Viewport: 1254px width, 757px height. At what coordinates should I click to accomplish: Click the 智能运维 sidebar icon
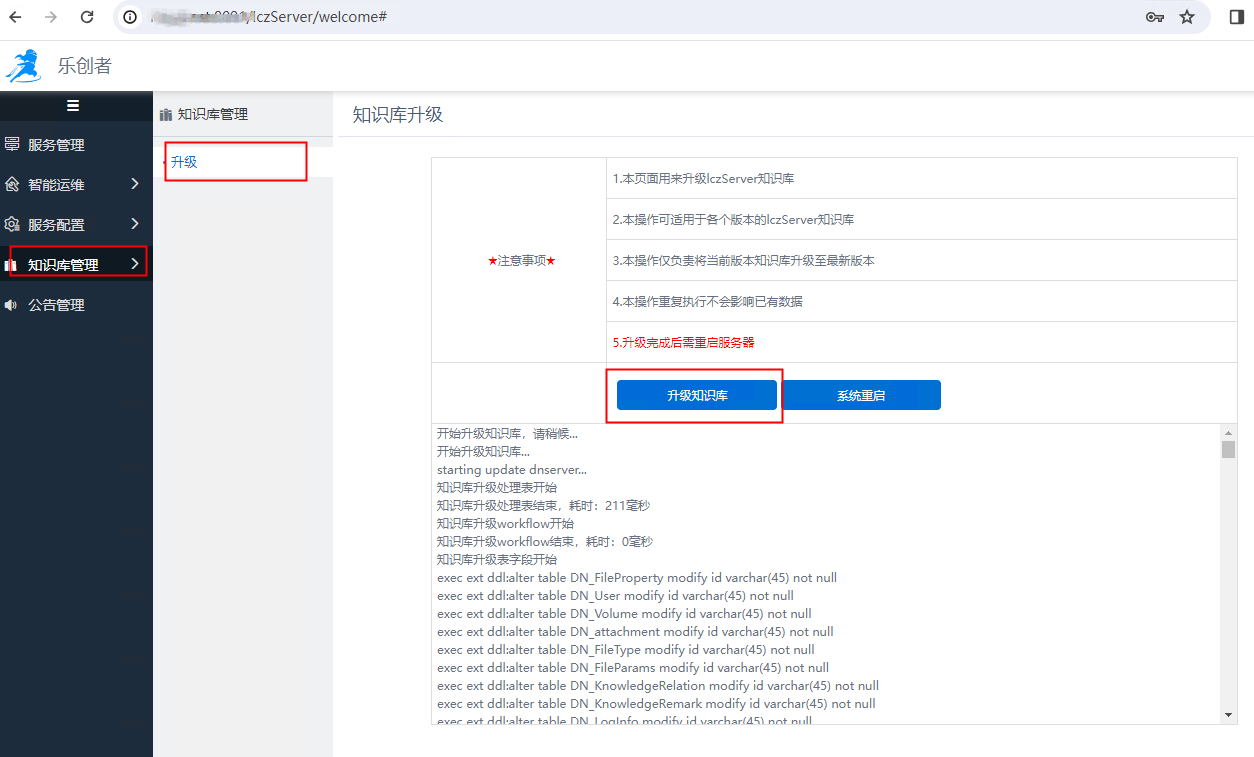click(12, 184)
